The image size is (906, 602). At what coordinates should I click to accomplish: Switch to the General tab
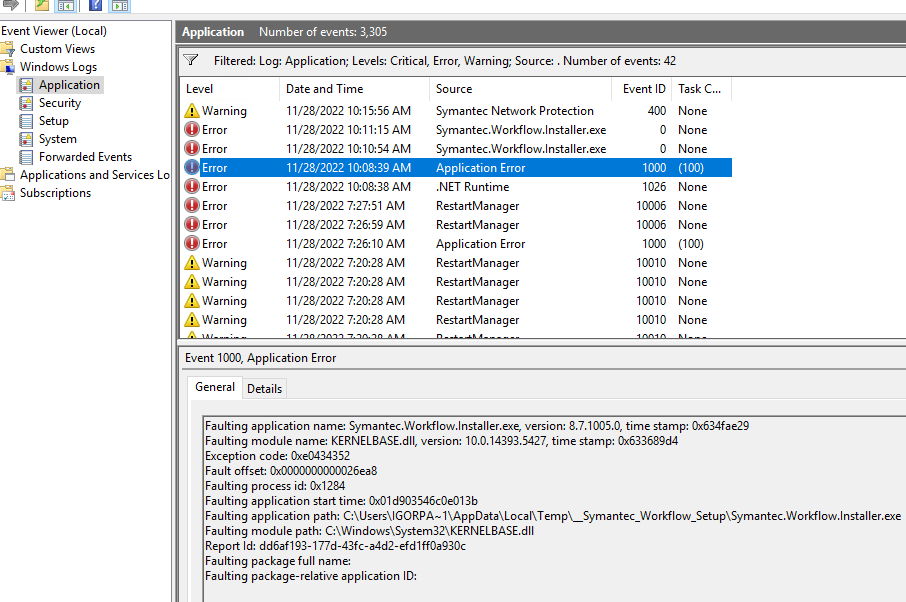click(215, 388)
